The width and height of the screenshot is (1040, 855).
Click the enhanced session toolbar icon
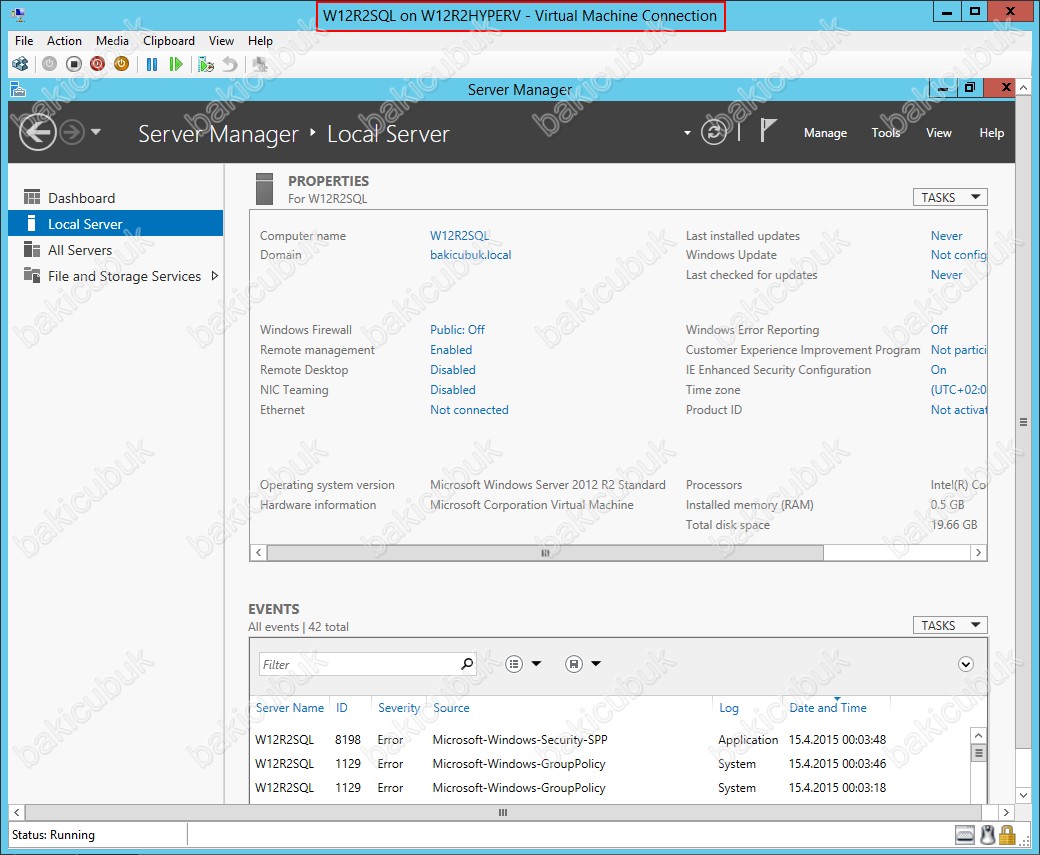click(x=260, y=64)
